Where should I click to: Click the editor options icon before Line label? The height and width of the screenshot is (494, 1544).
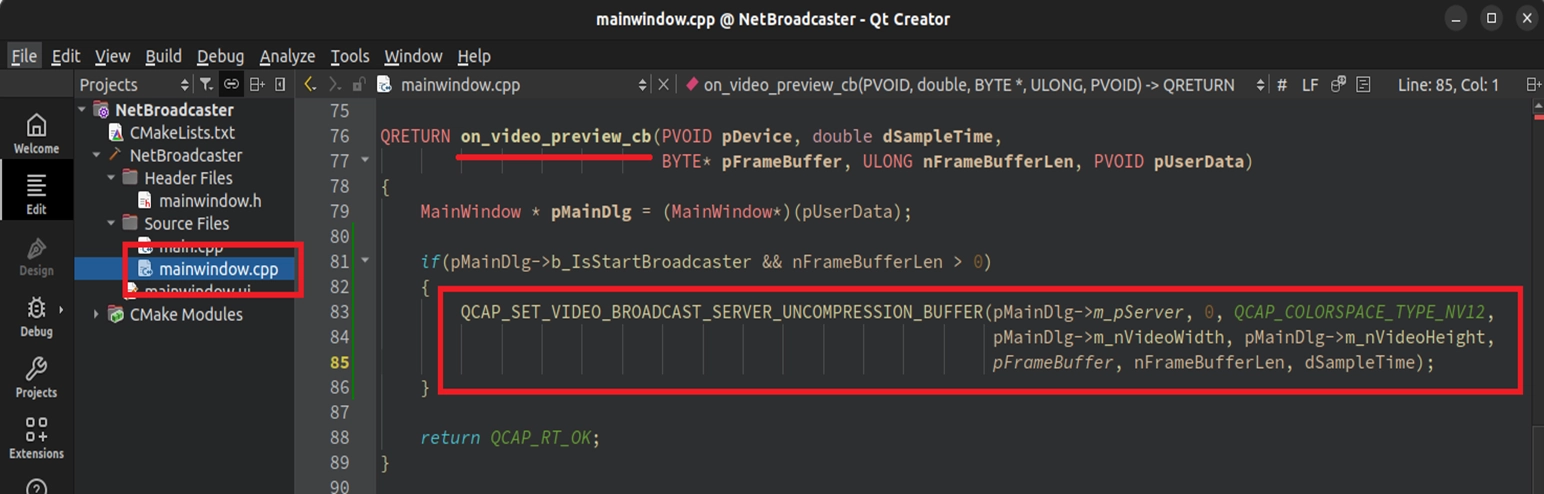(x=1363, y=85)
